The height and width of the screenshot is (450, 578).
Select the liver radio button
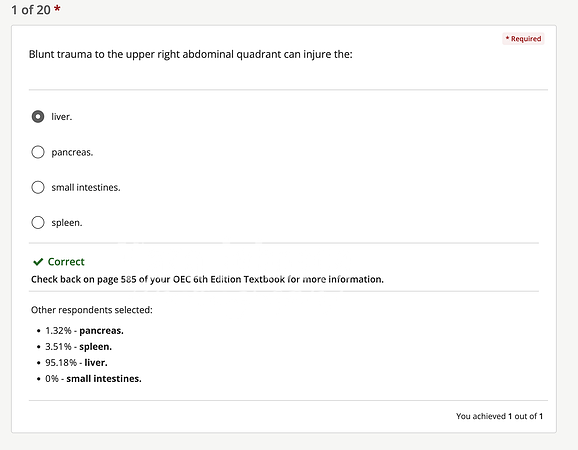point(38,116)
